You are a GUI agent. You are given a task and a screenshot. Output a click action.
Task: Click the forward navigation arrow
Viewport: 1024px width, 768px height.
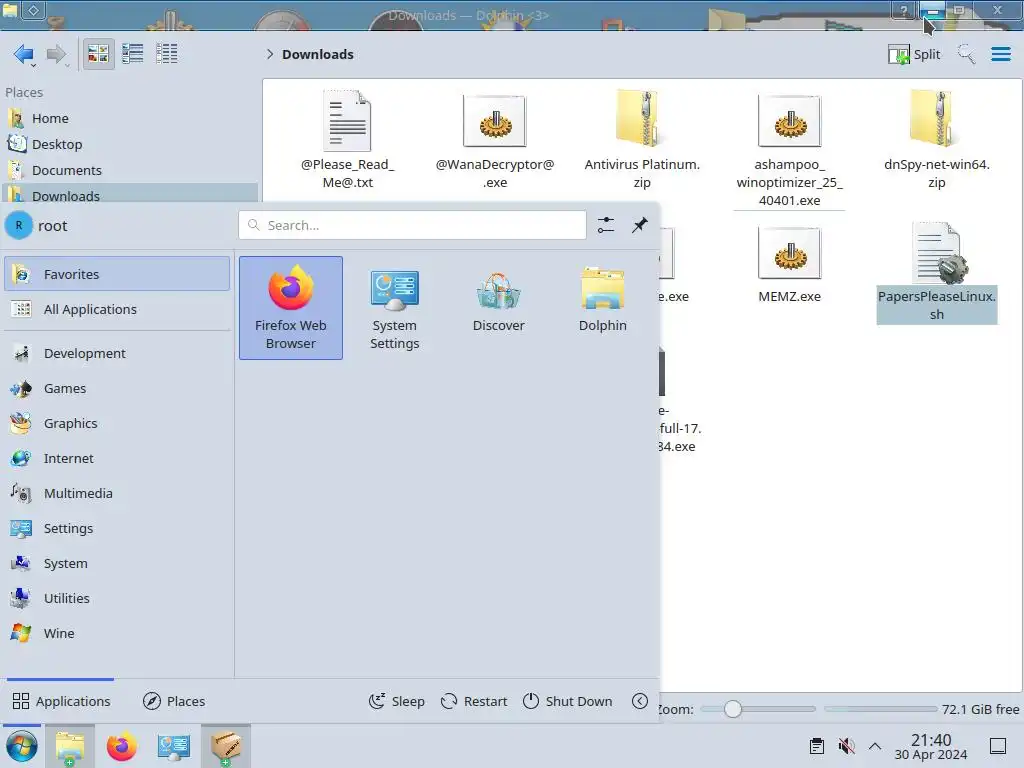[x=57, y=54]
